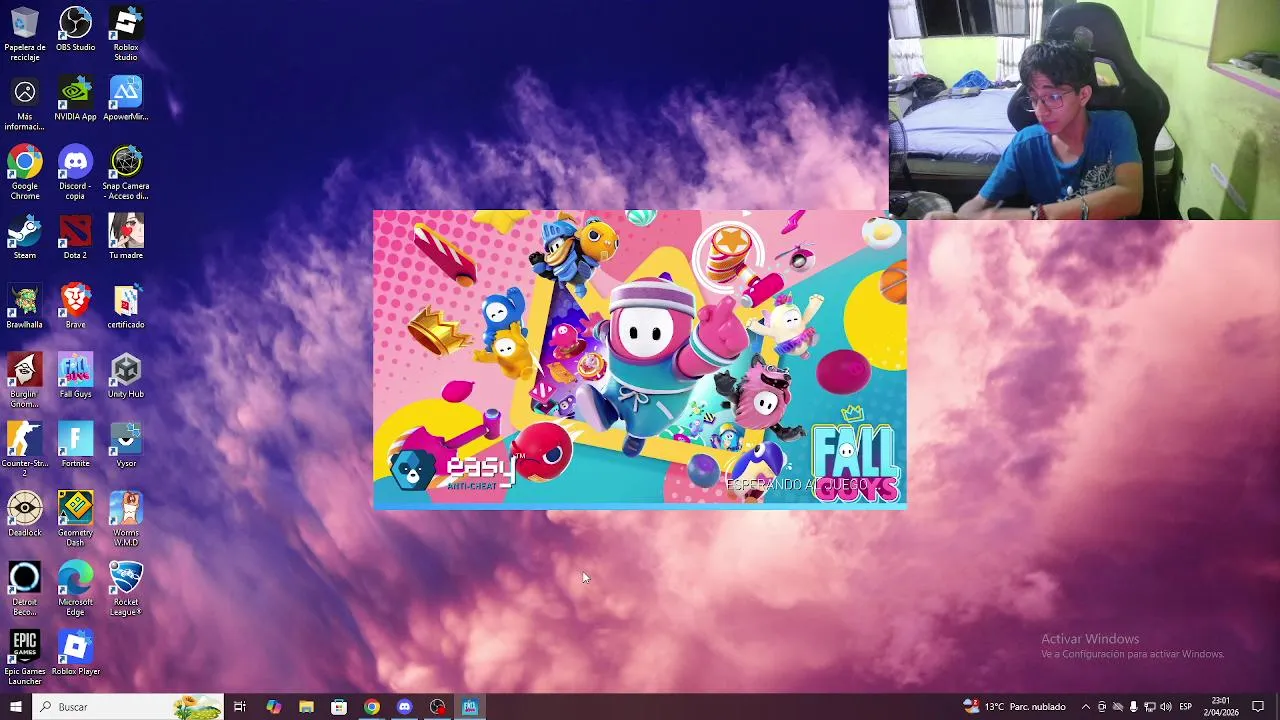This screenshot has height=720, width=1280.
Task: Select the ApowerMirror desktop icon
Action: pos(125,99)
